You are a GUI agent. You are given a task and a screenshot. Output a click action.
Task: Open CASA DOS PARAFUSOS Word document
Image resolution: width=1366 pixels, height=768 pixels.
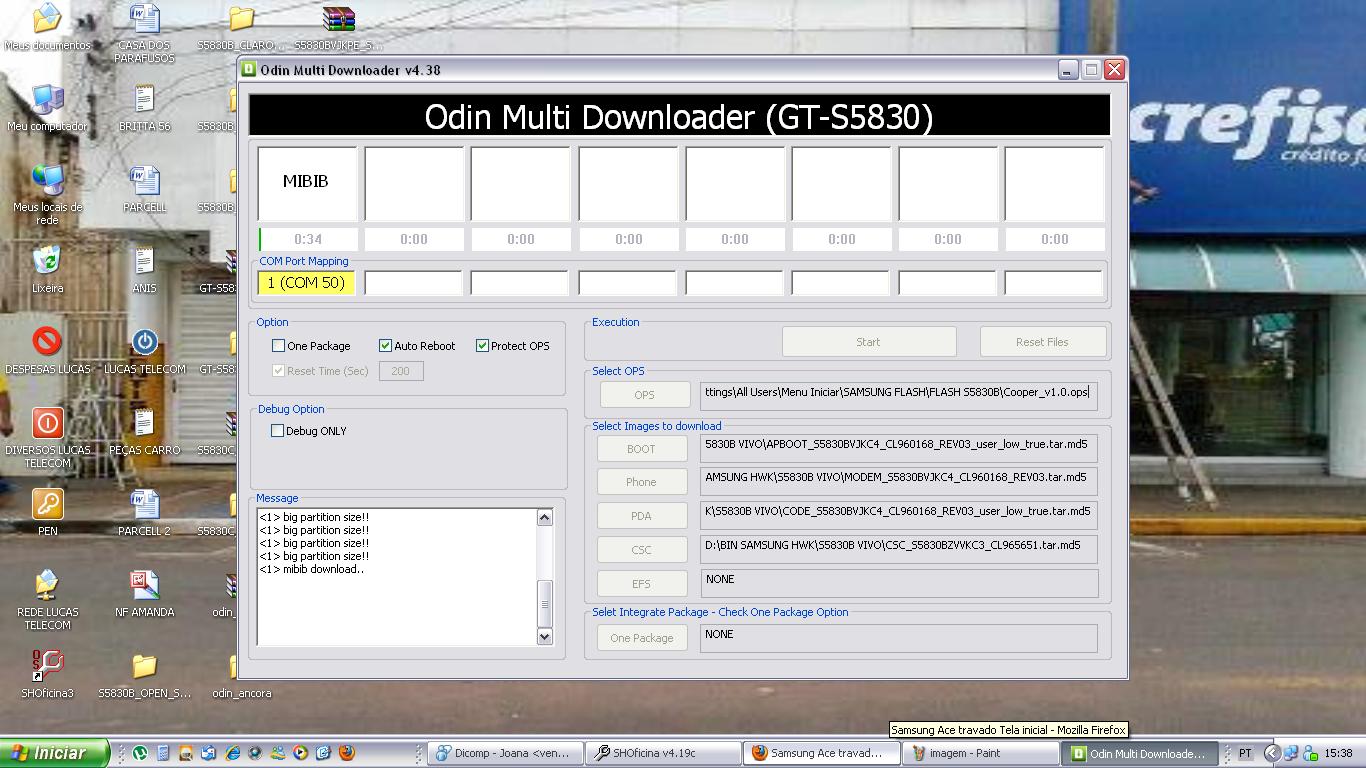point(145,33)
